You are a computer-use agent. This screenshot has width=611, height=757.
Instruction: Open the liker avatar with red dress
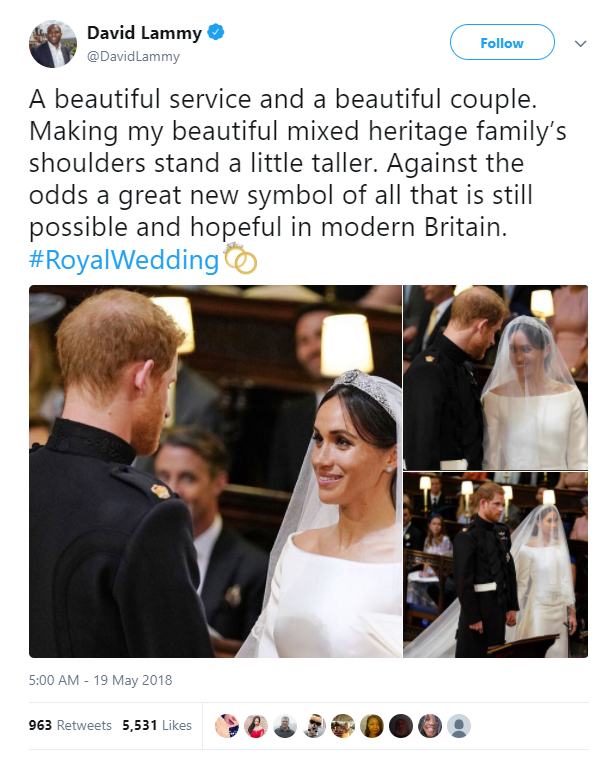pyautogui.click(x=256, y=726)
